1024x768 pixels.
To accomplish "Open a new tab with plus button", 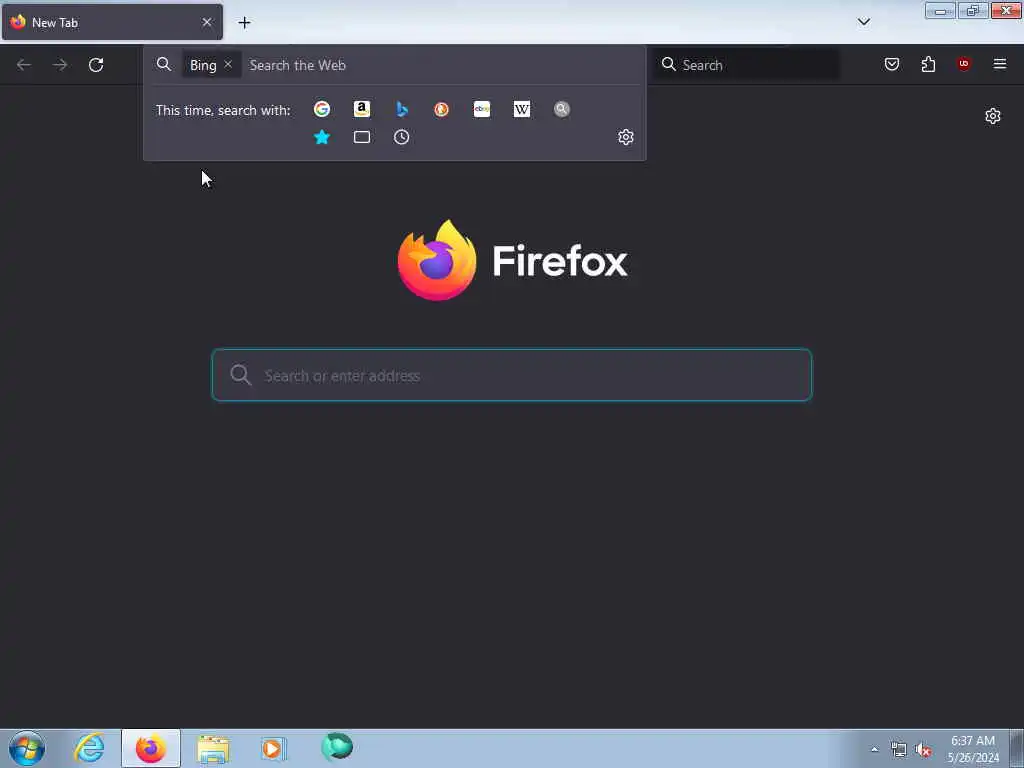I will tap(244, 23).
